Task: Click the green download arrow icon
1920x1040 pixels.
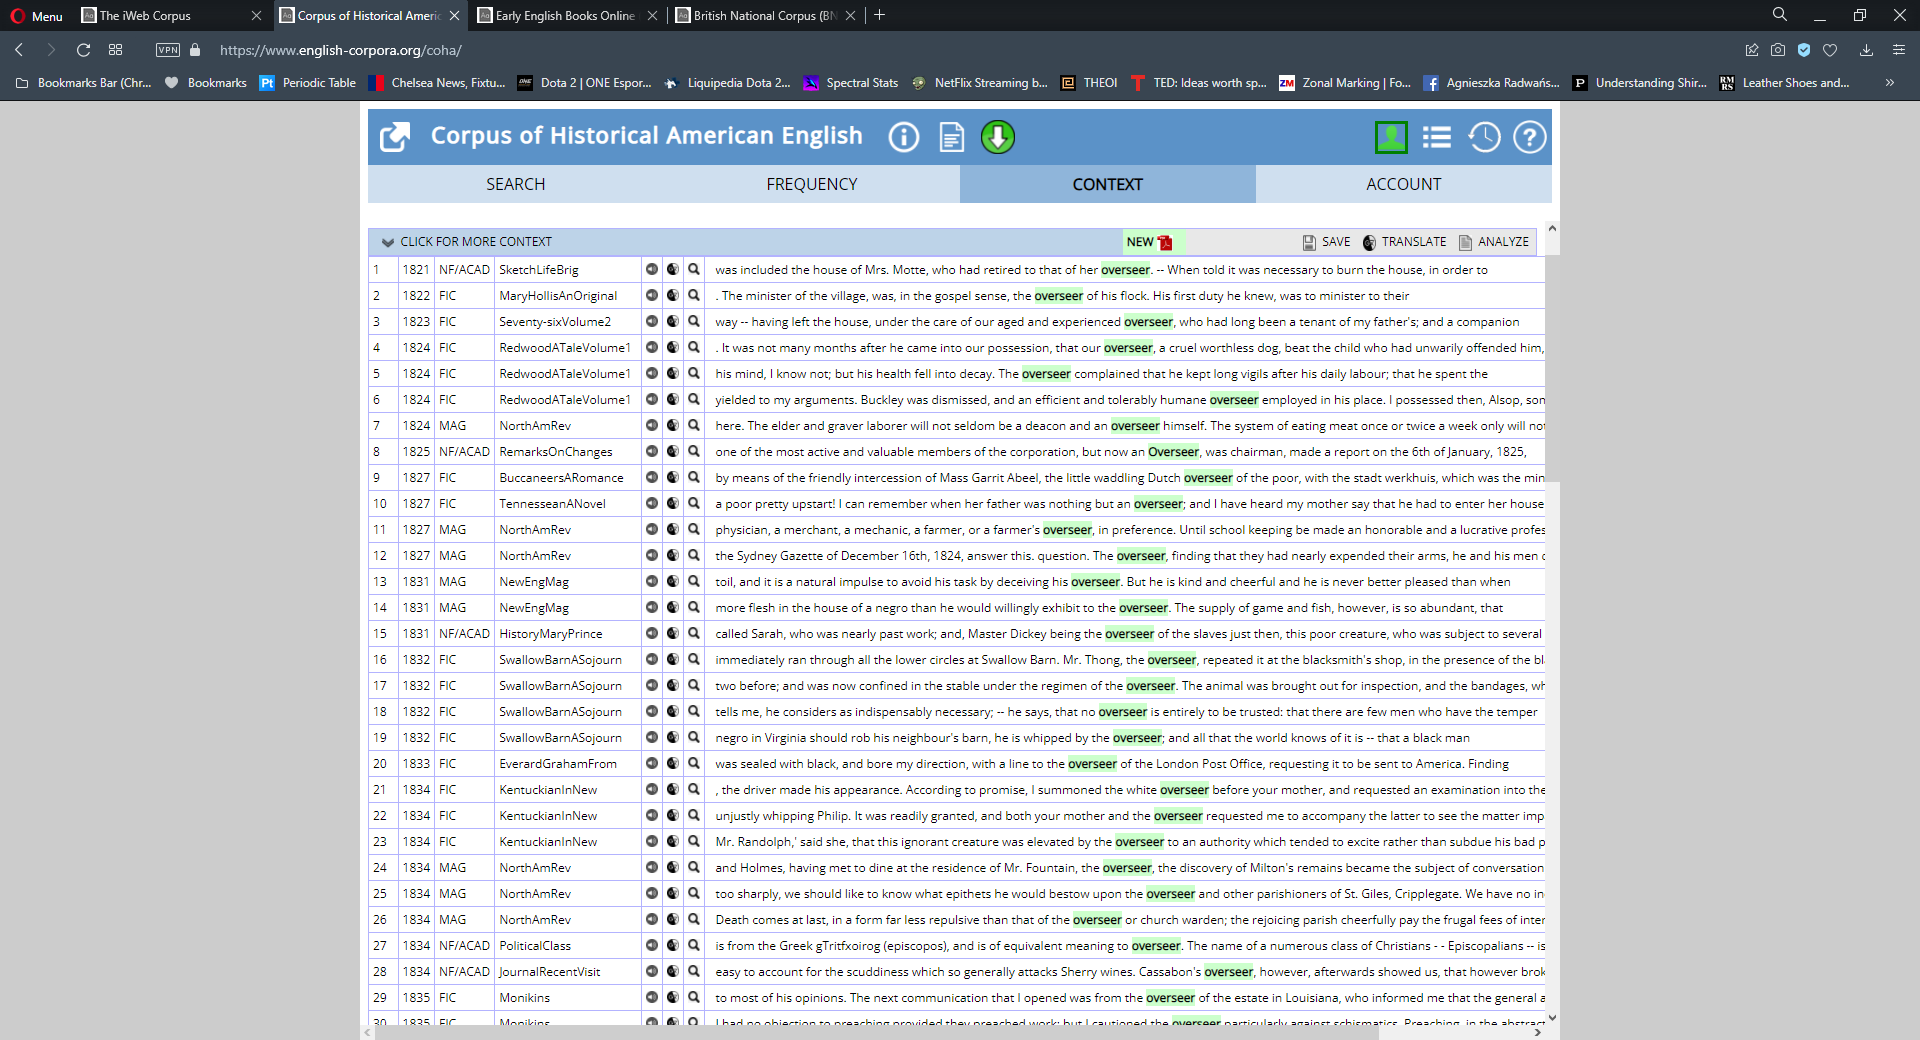Action: point(998,137)
